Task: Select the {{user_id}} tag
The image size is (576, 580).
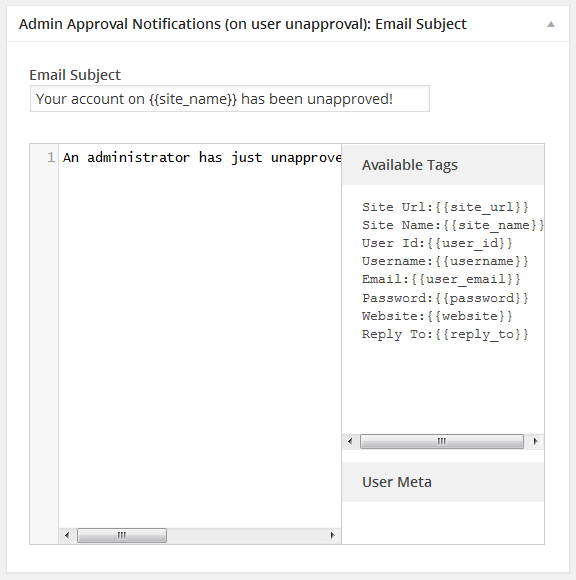Action: 470,243
